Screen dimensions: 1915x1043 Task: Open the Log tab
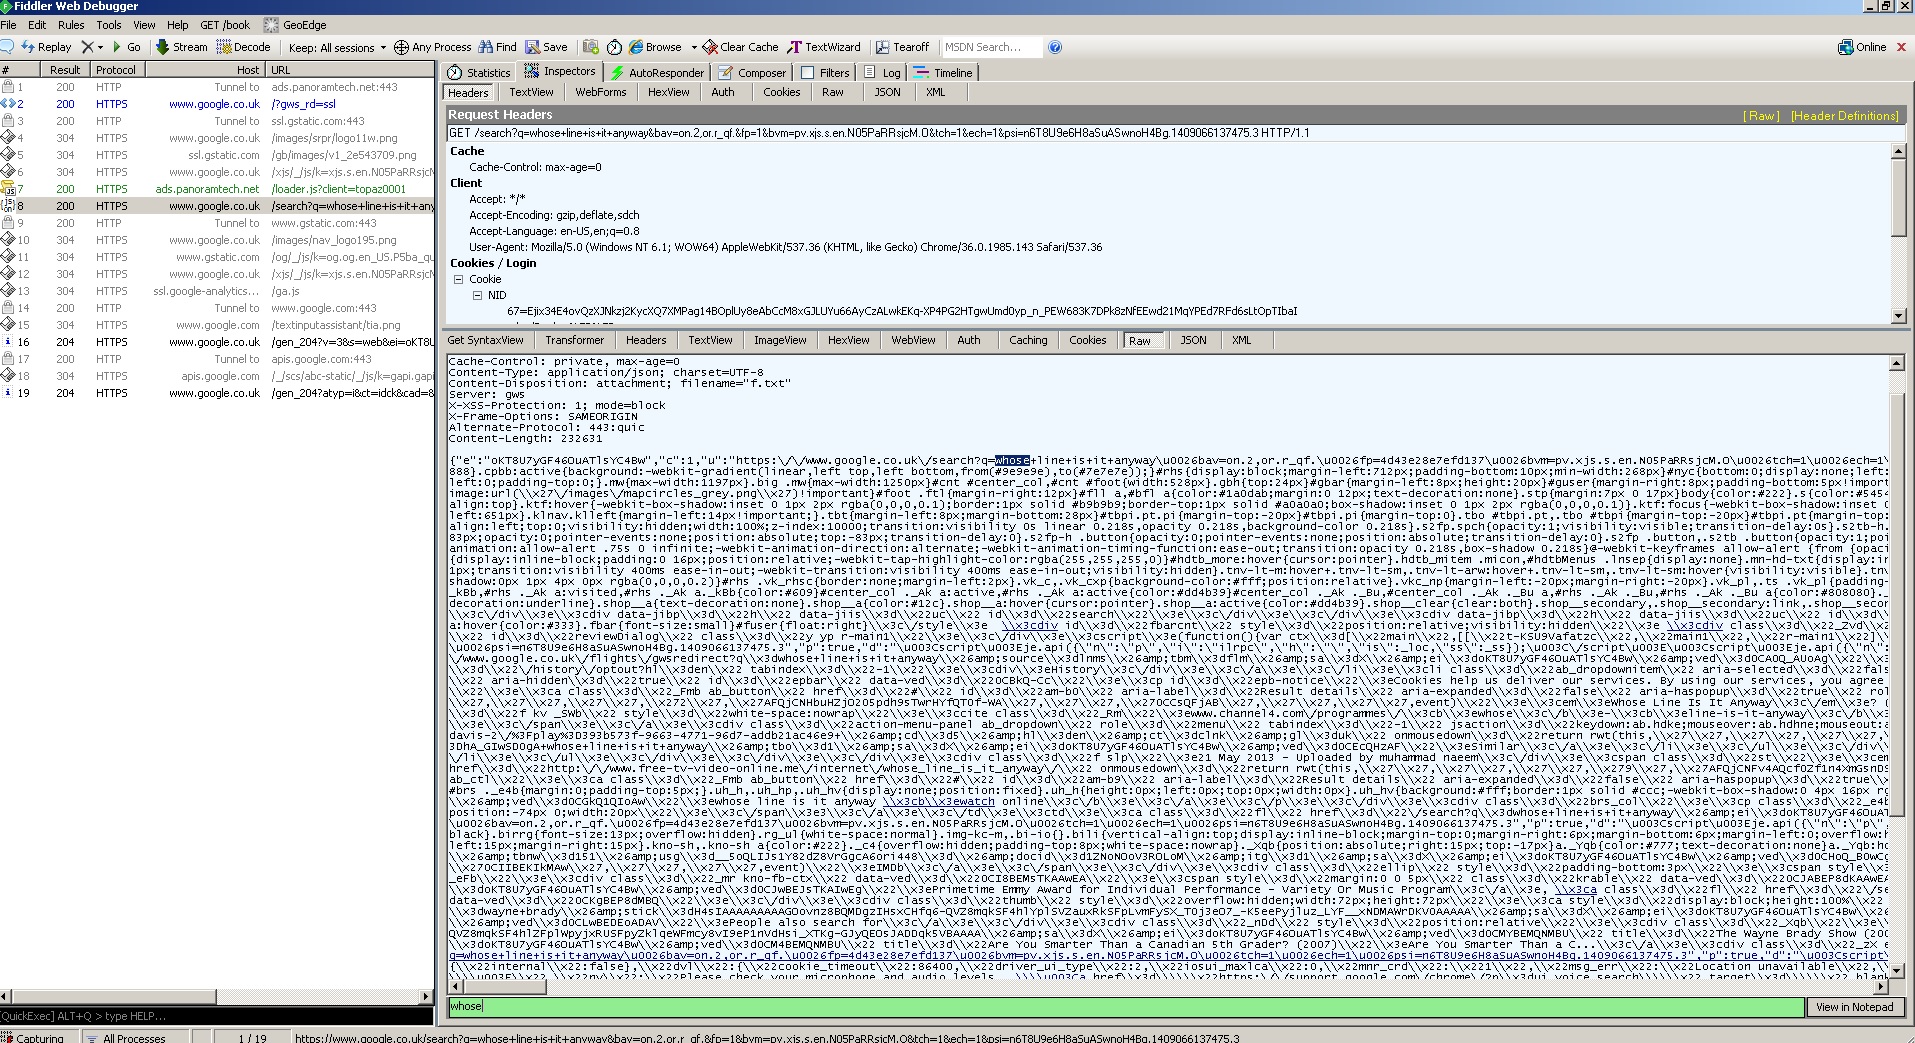tap(883, 73)
